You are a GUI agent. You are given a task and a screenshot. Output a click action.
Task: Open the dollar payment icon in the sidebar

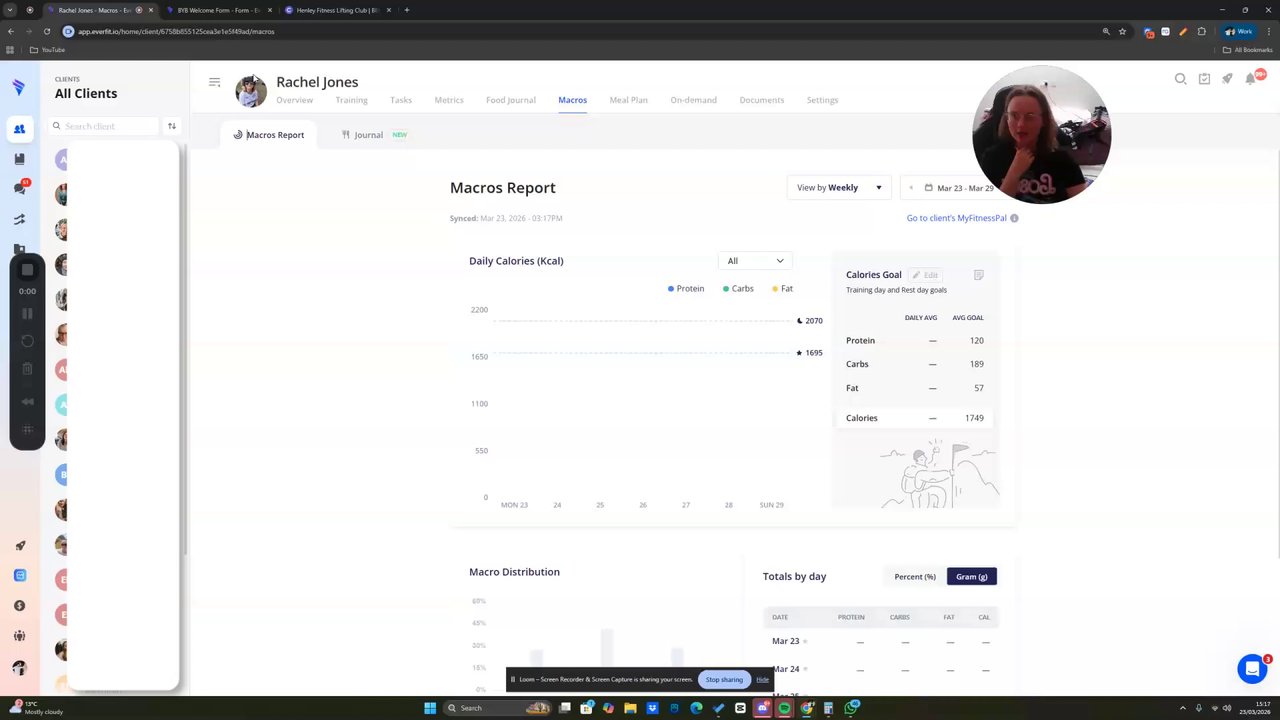[x=19, y=605]
